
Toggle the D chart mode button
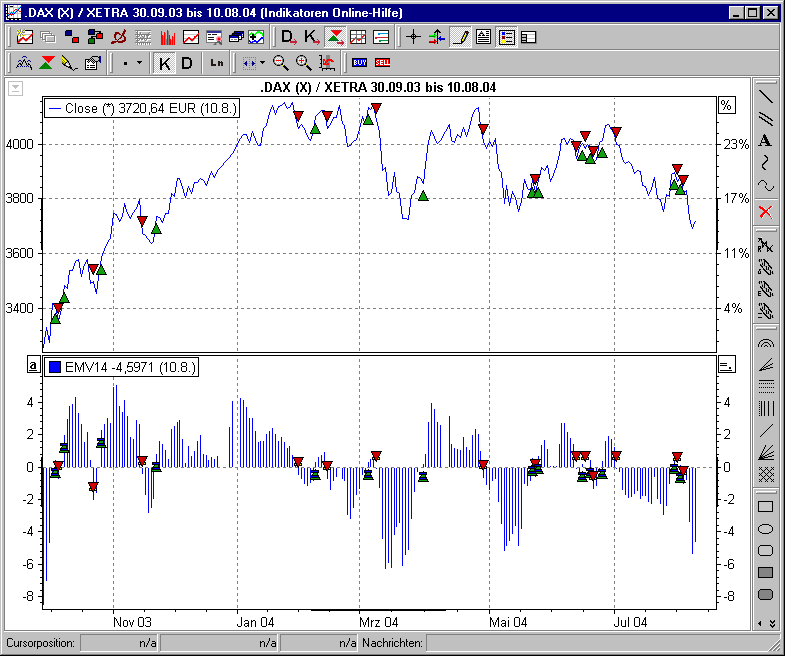point(186,63)
